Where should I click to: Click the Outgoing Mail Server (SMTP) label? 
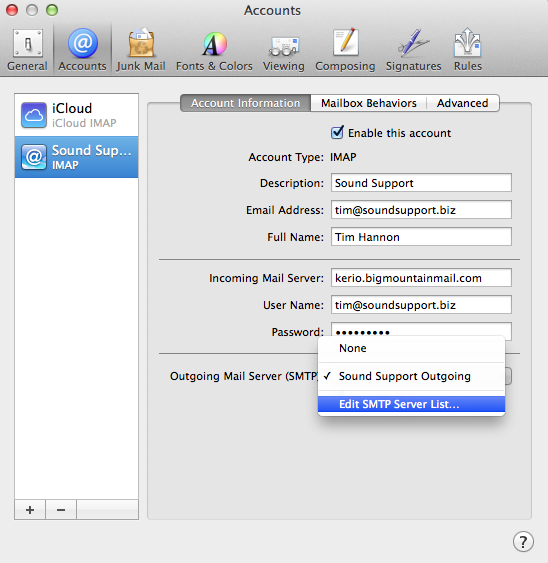click(x=244, y=376)
